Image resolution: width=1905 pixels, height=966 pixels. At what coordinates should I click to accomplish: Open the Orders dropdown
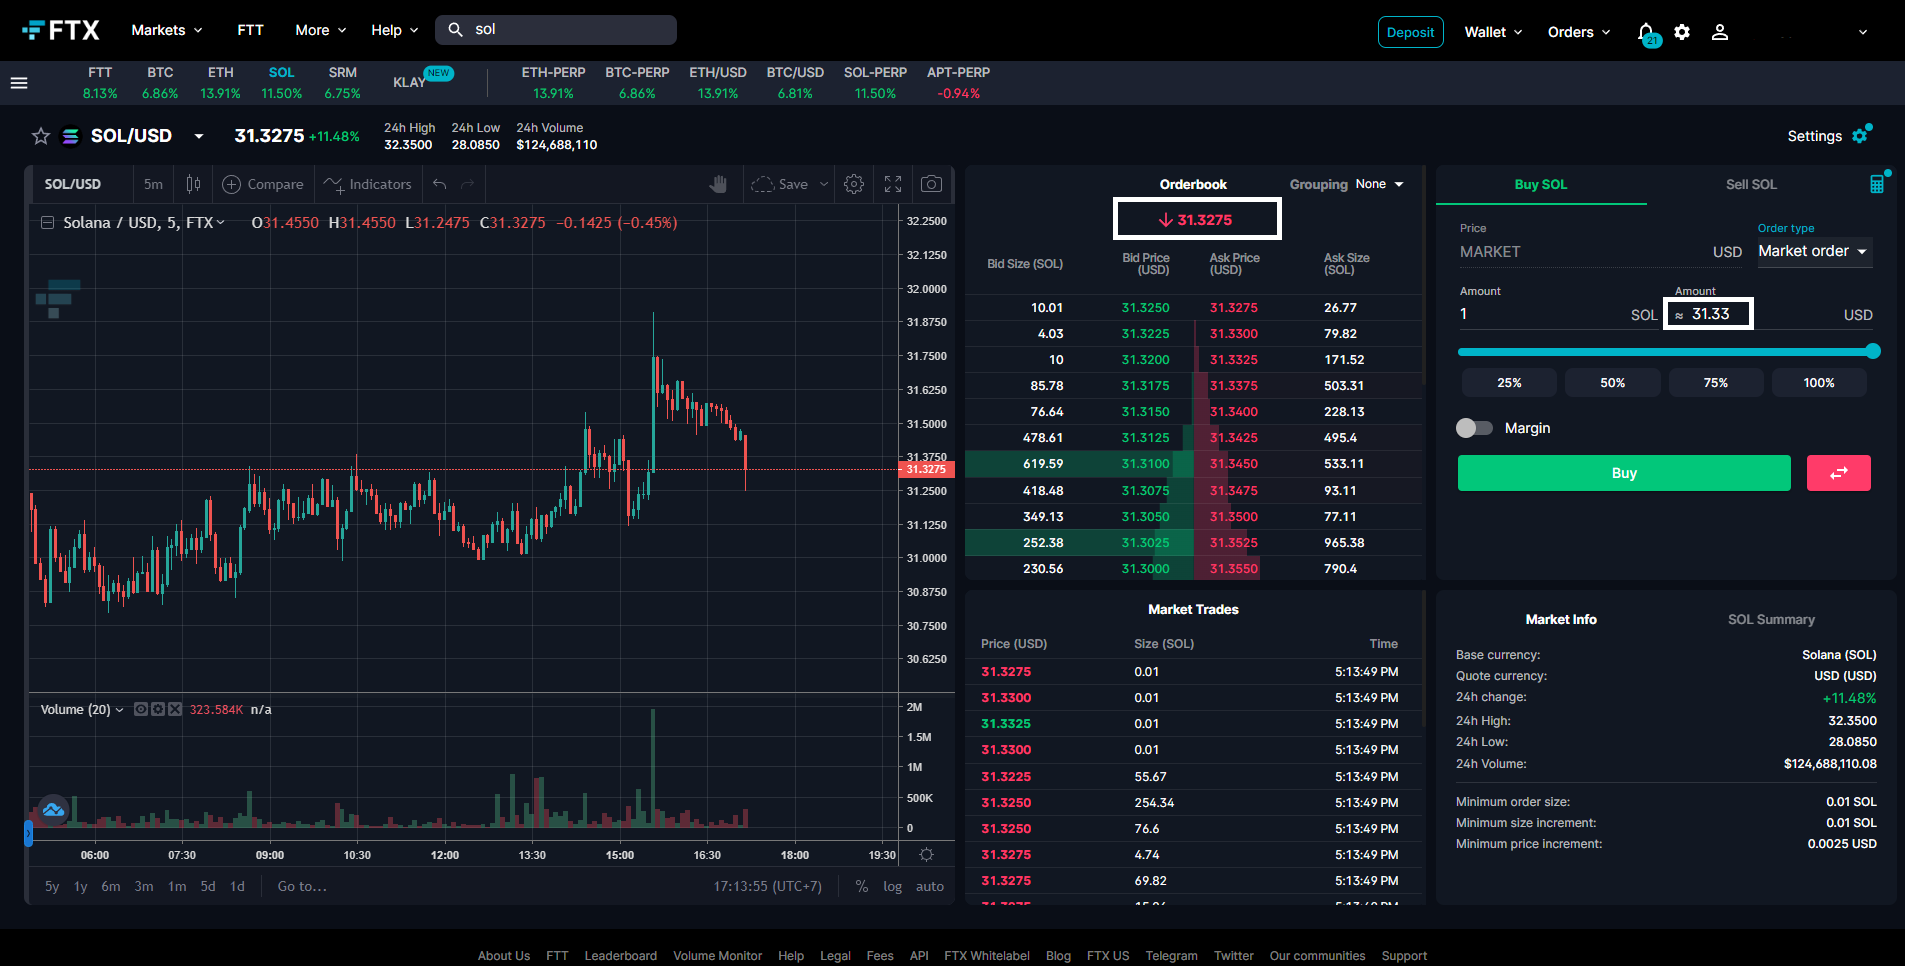(x=1579, y=32)
